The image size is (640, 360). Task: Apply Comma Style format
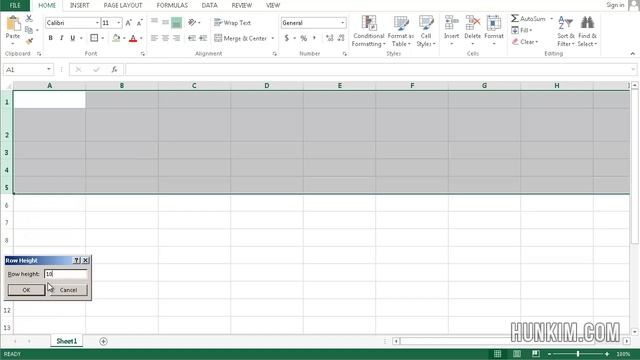click(314, 38)
